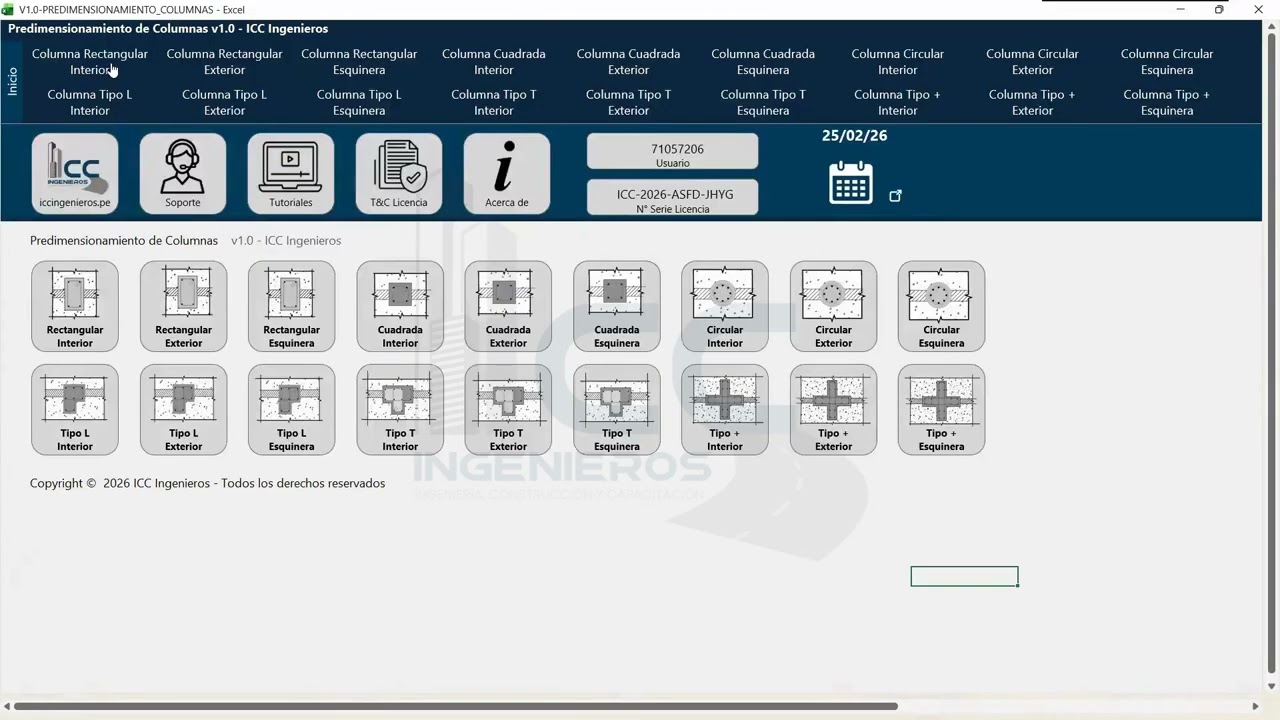Open the Tutoriales laptop icon
The width and height of the screenshot is (1280, 720).
click(291, 174)
